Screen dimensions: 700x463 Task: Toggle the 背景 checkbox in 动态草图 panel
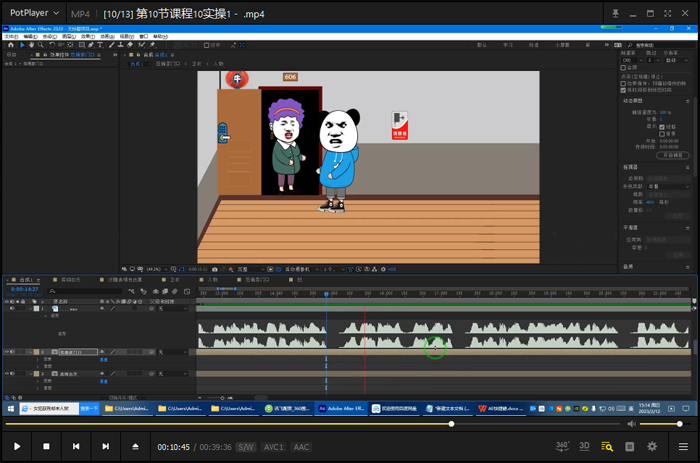click(662, 134)
